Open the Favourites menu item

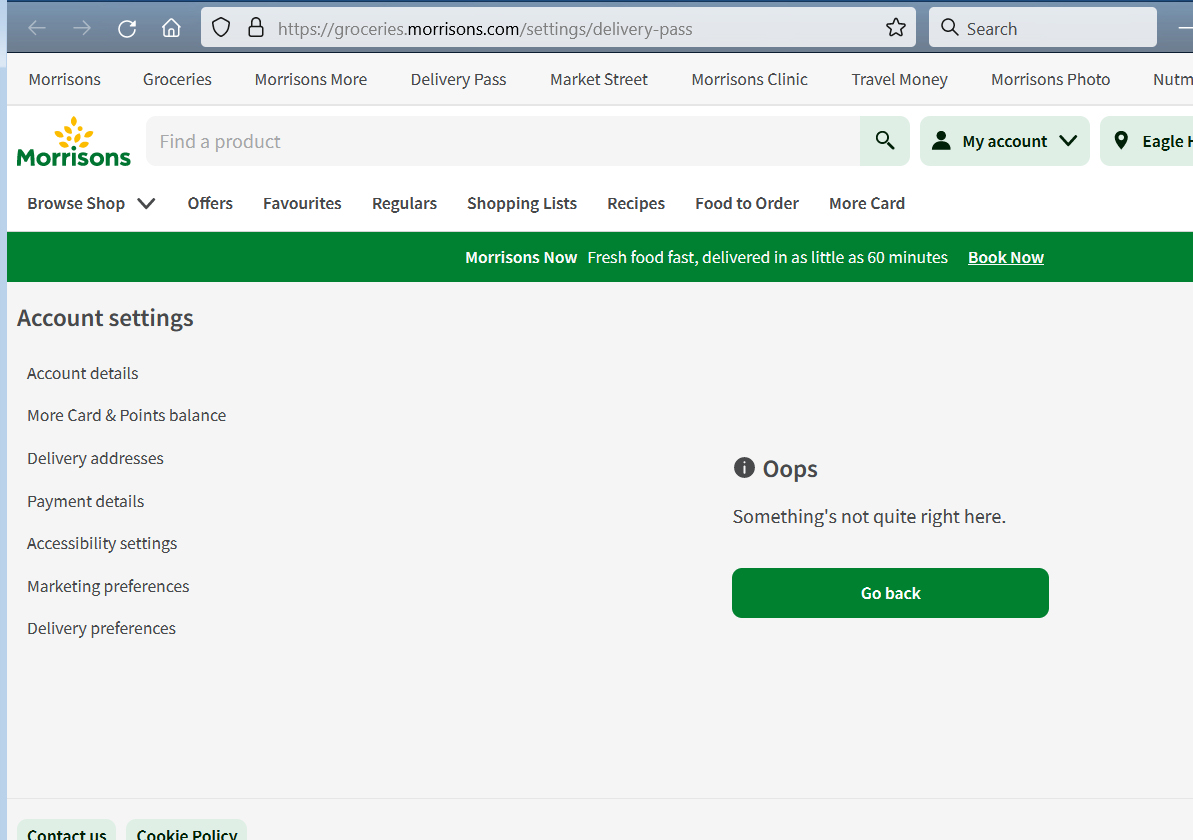coord(302,203)
